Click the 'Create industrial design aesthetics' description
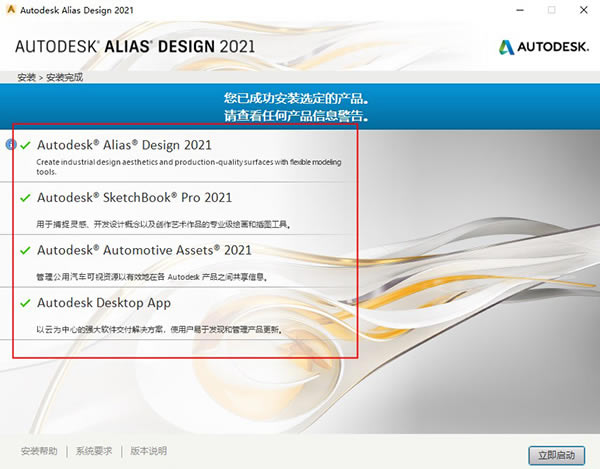This screenshot has width=600, height=469. (189, 167)
